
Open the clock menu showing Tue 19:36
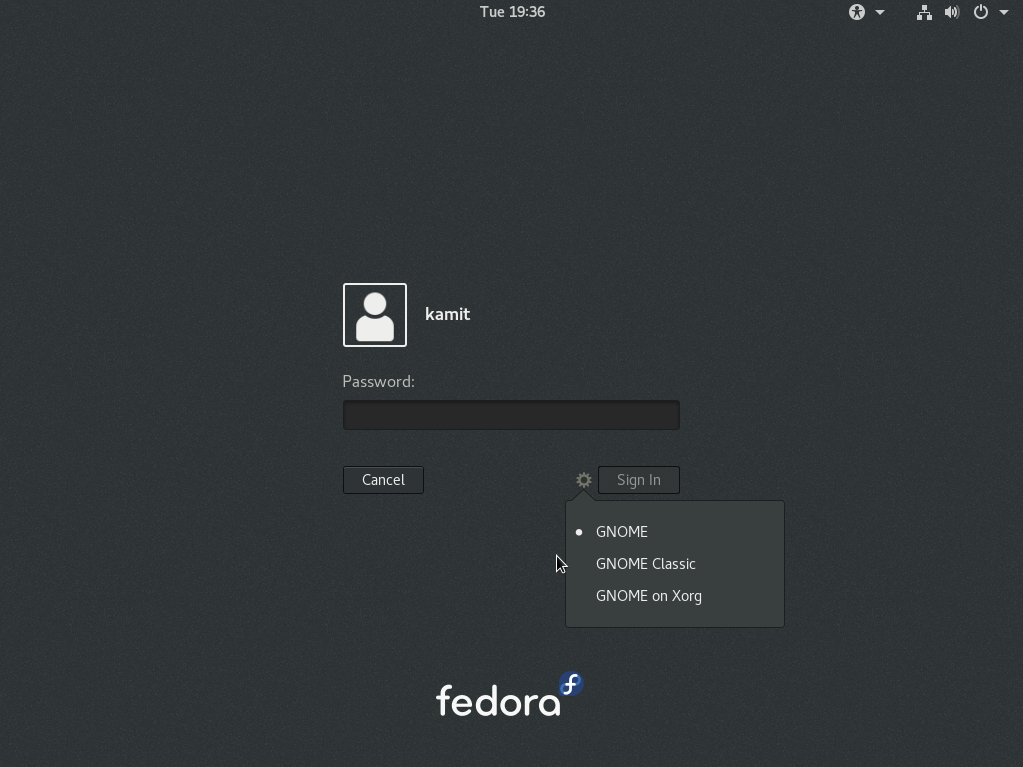(x=511, y=12)
